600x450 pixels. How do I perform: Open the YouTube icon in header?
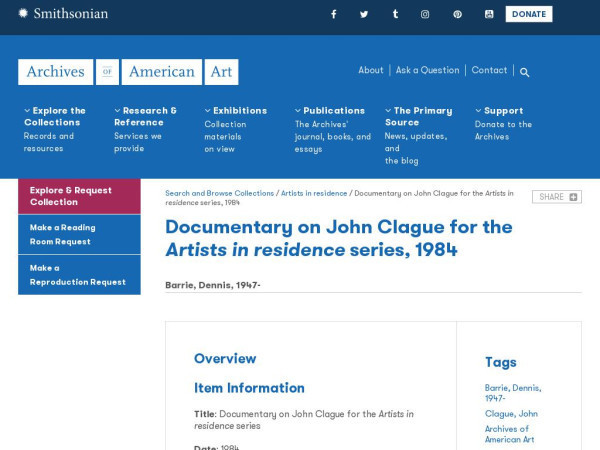pyautogui.click(x=489, y=15)
